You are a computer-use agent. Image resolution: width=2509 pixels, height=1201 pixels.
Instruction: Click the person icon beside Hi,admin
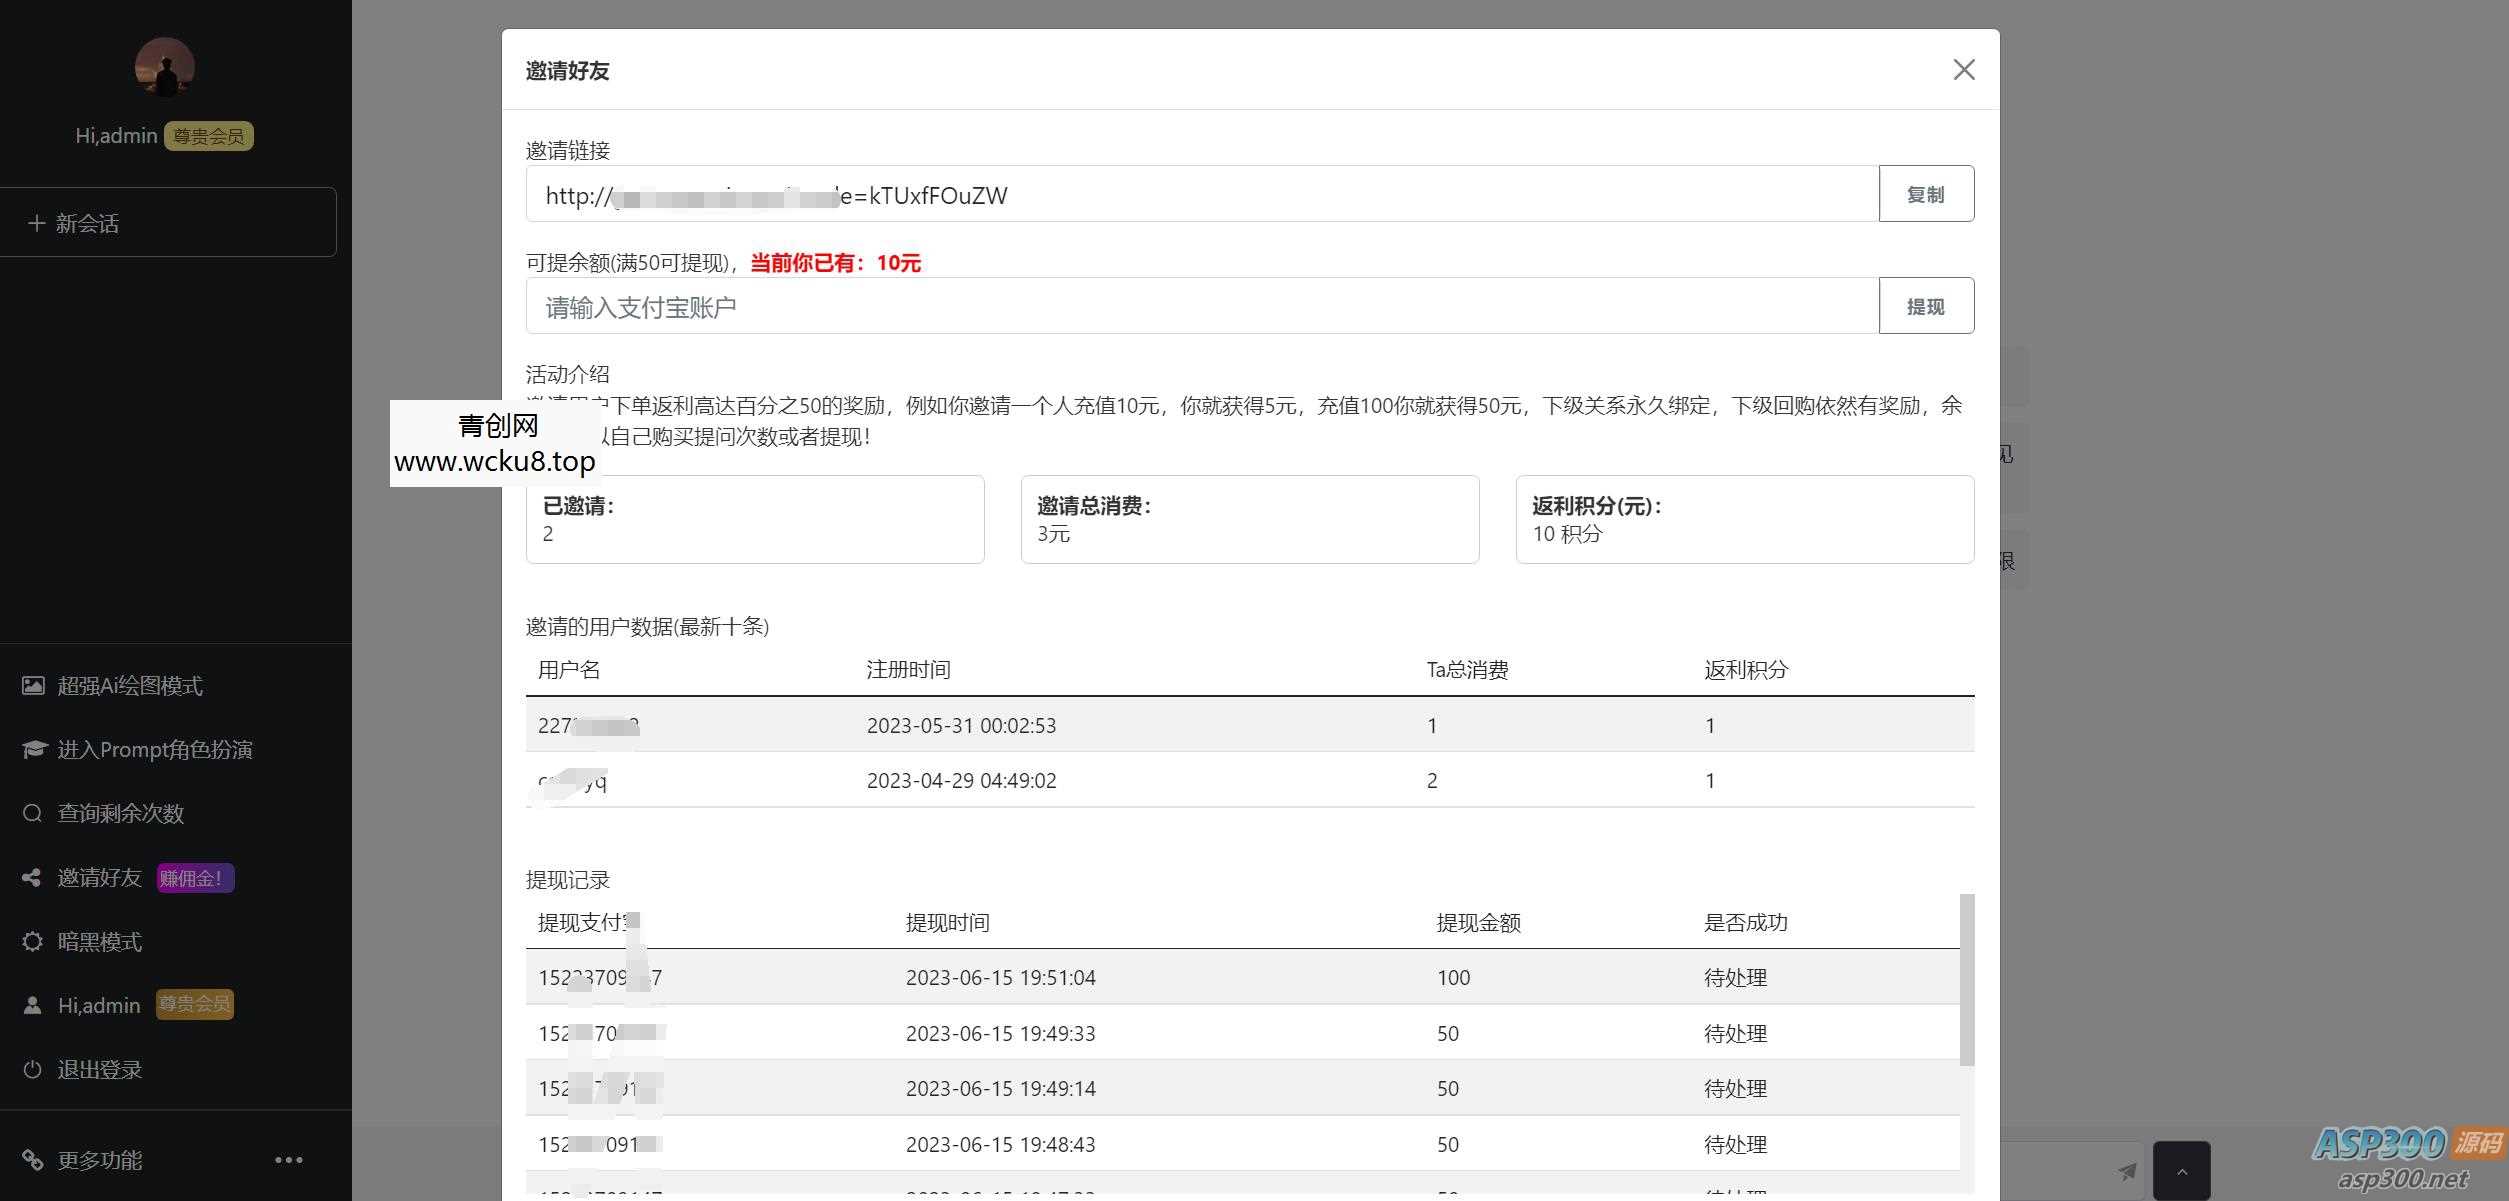pyautogui.click(x=33, y=1005)
